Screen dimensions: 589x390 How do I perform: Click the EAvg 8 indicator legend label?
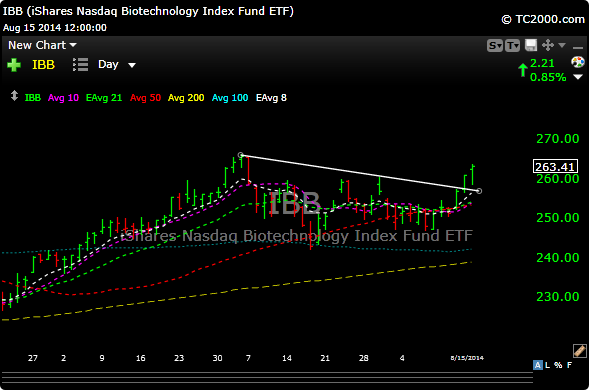point(271,98)
